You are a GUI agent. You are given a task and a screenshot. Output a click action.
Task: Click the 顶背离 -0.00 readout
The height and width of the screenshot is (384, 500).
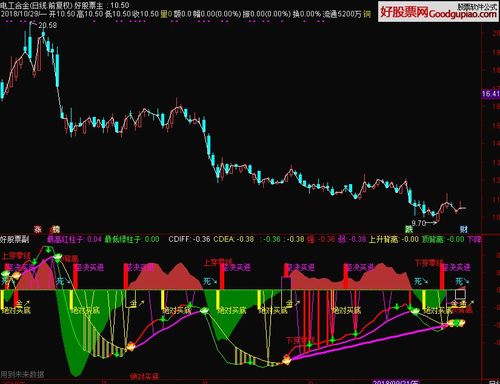[443, 239]
